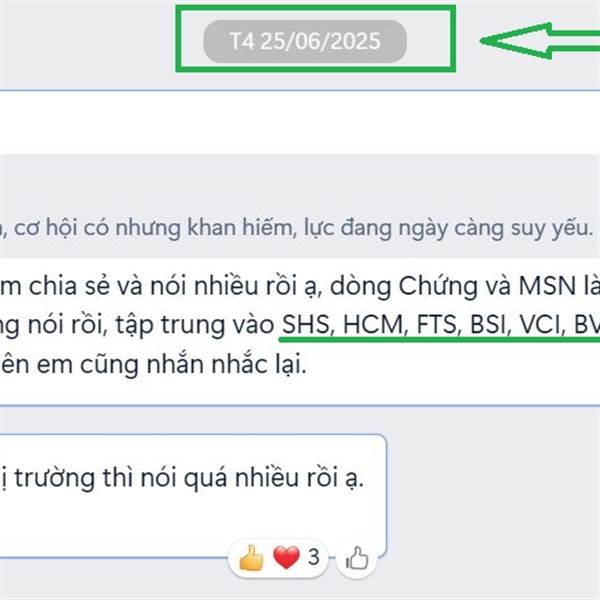Click the line "ên em cũng nhắn nhắc lại."
The image size is (600, 600).
[153, 364]
